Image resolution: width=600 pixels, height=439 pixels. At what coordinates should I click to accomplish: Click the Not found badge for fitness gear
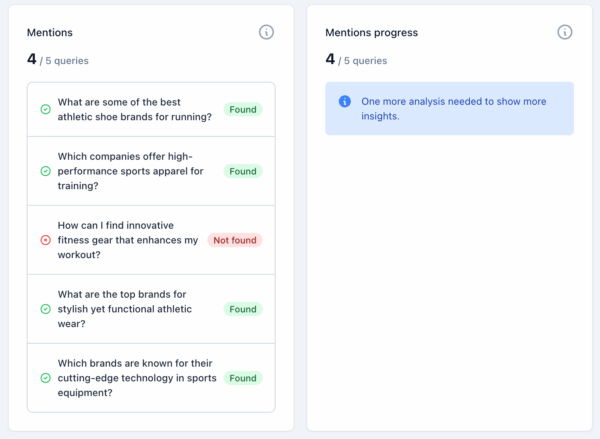(235, 240)
